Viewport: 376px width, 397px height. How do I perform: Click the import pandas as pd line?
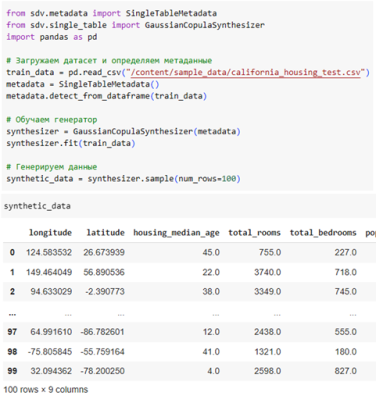[x=52, y=37]
